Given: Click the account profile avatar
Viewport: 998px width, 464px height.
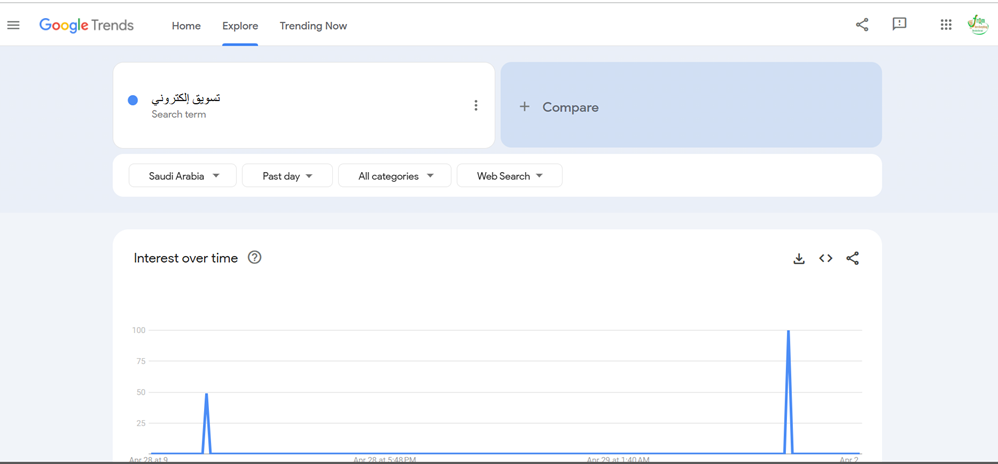Looking at the screenshot, I should [977, 25].
